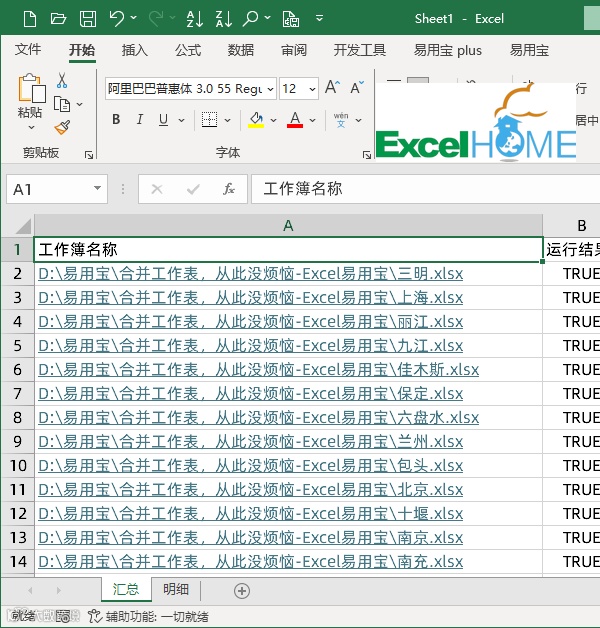
Task: Switch to the 审阅 ribbon tab
Action: pos(294,50)
